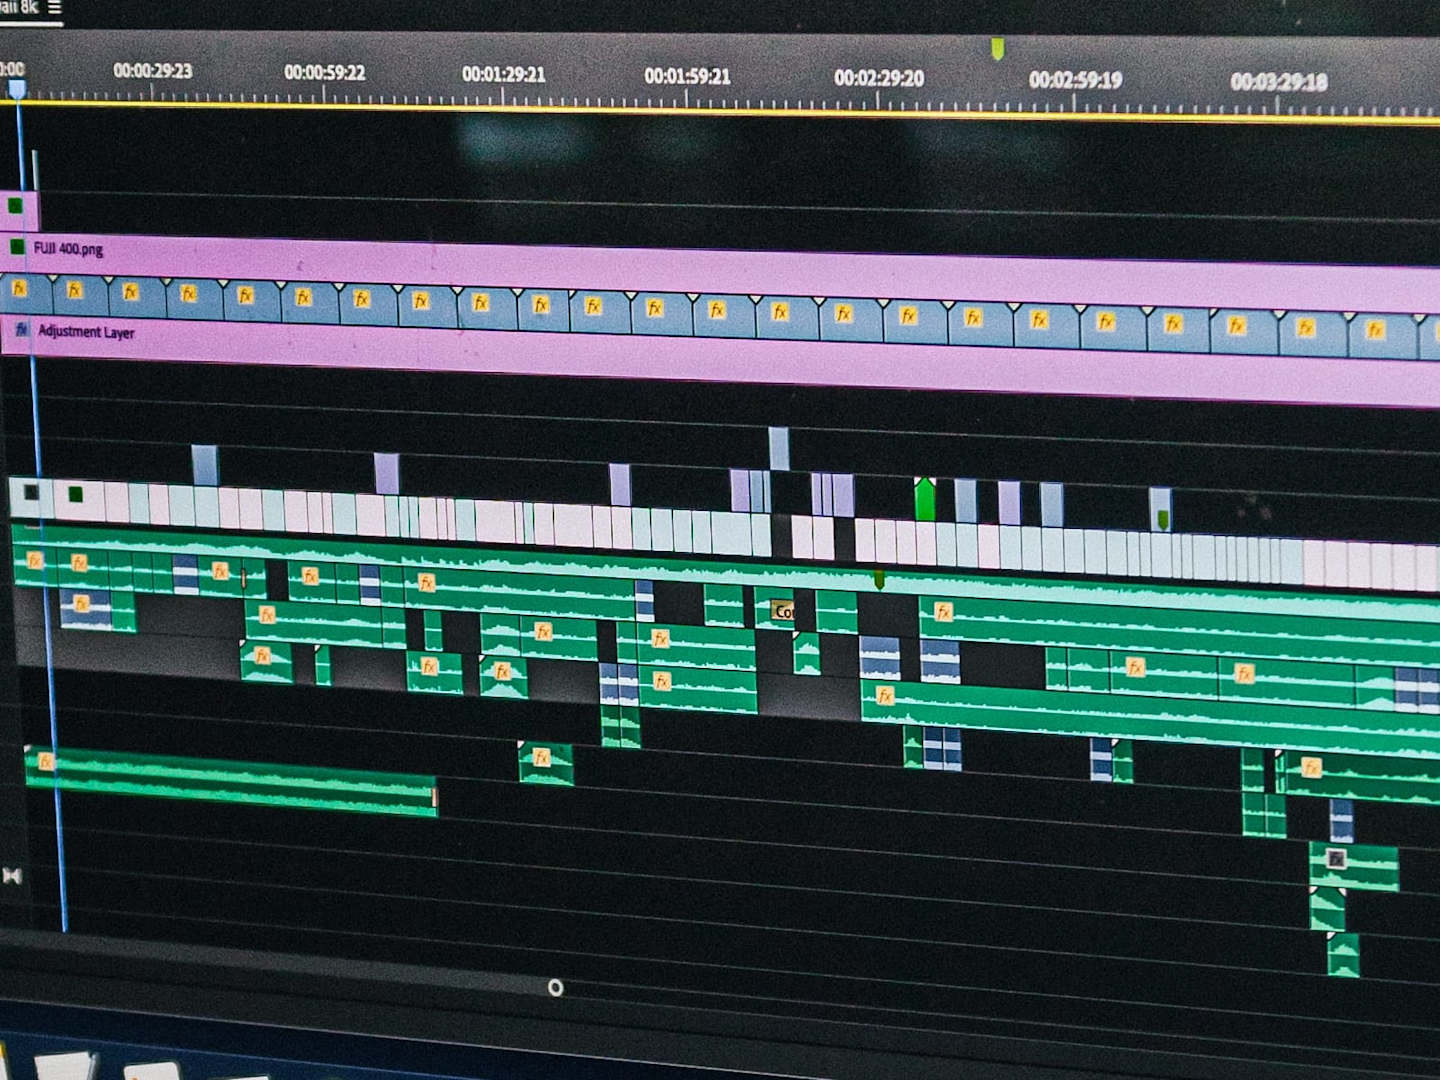Image resolution: width=1440 pixels, height=1080 pixels.
Task: Select the long audio clip on the lowest-left track
Action: click(x=231, y=783)
